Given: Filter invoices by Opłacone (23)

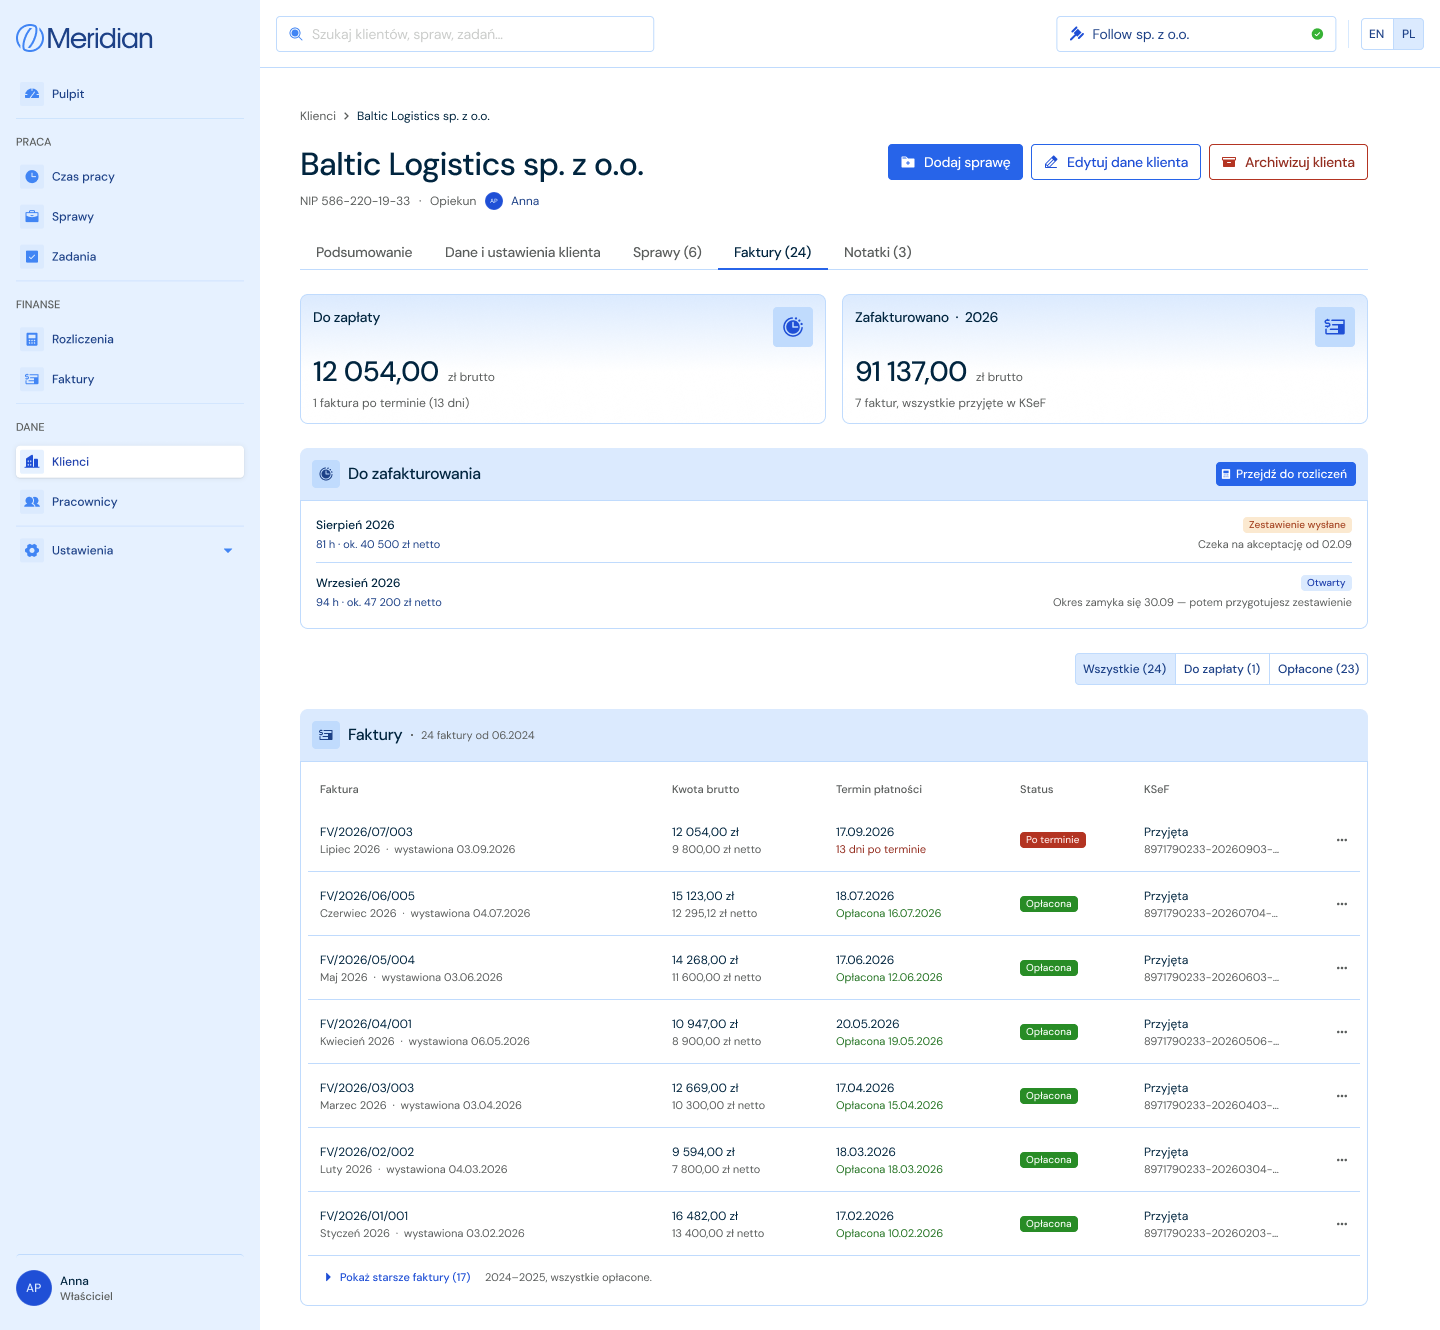Looking at the screenshot, I should [1318, 669].
